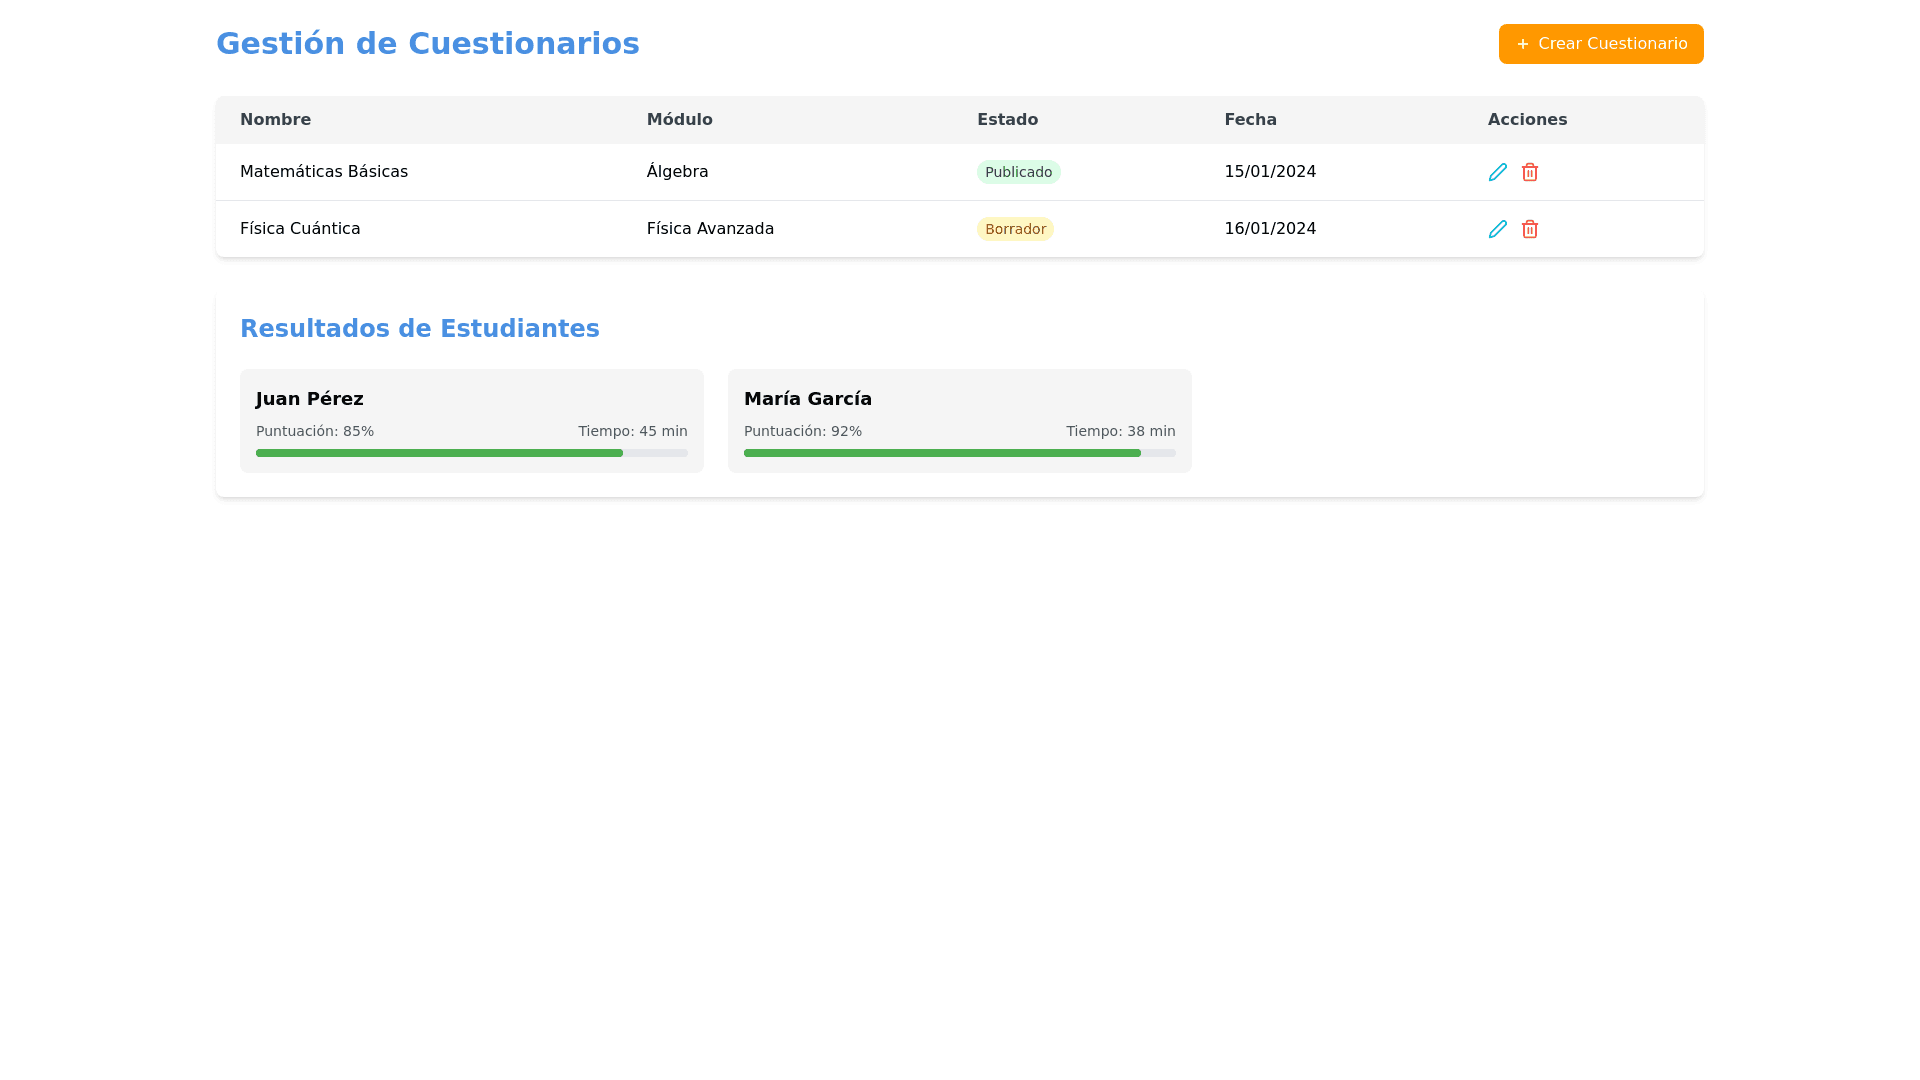This screenshot has height=1080, width=1920.
Task: Click María García's score progress bar
Action: (959, 453)
